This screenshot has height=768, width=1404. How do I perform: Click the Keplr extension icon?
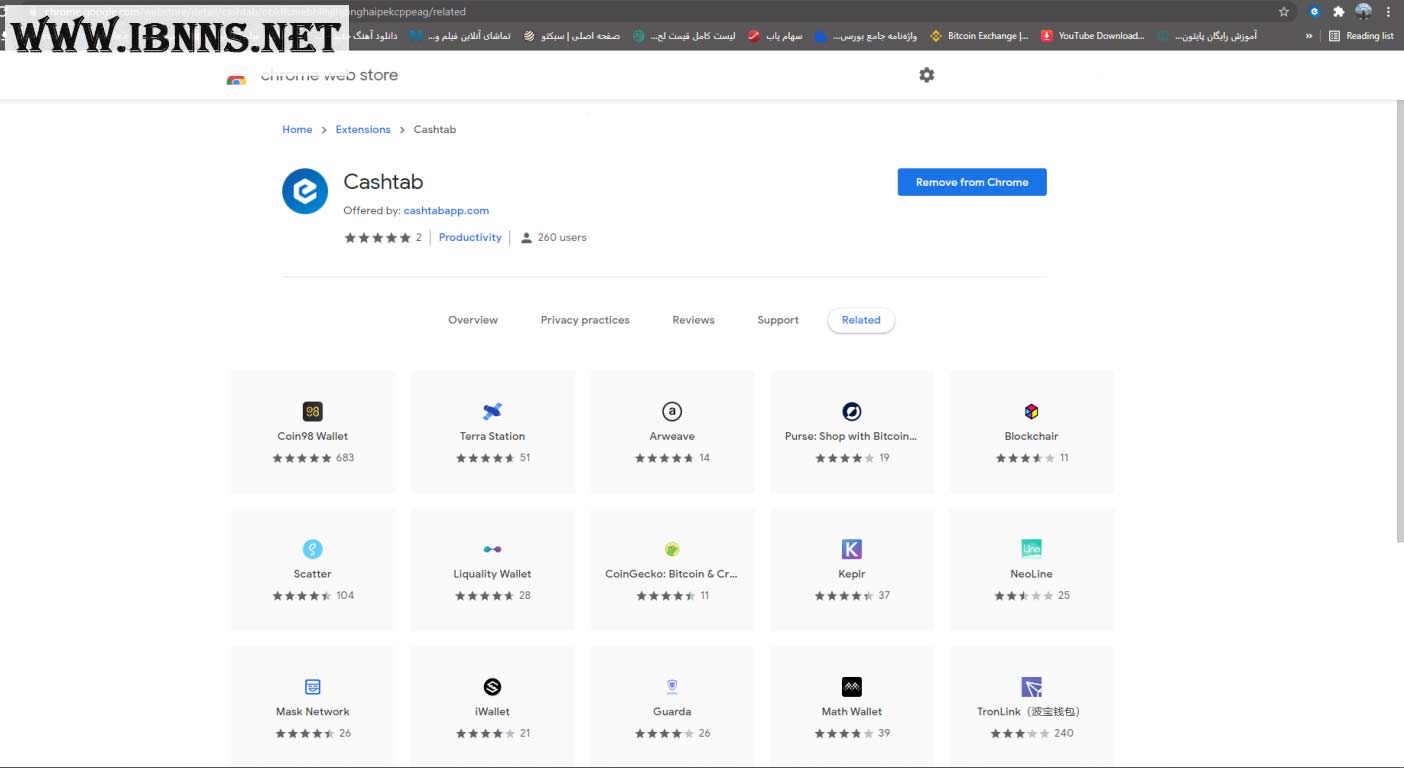point(852,549)
